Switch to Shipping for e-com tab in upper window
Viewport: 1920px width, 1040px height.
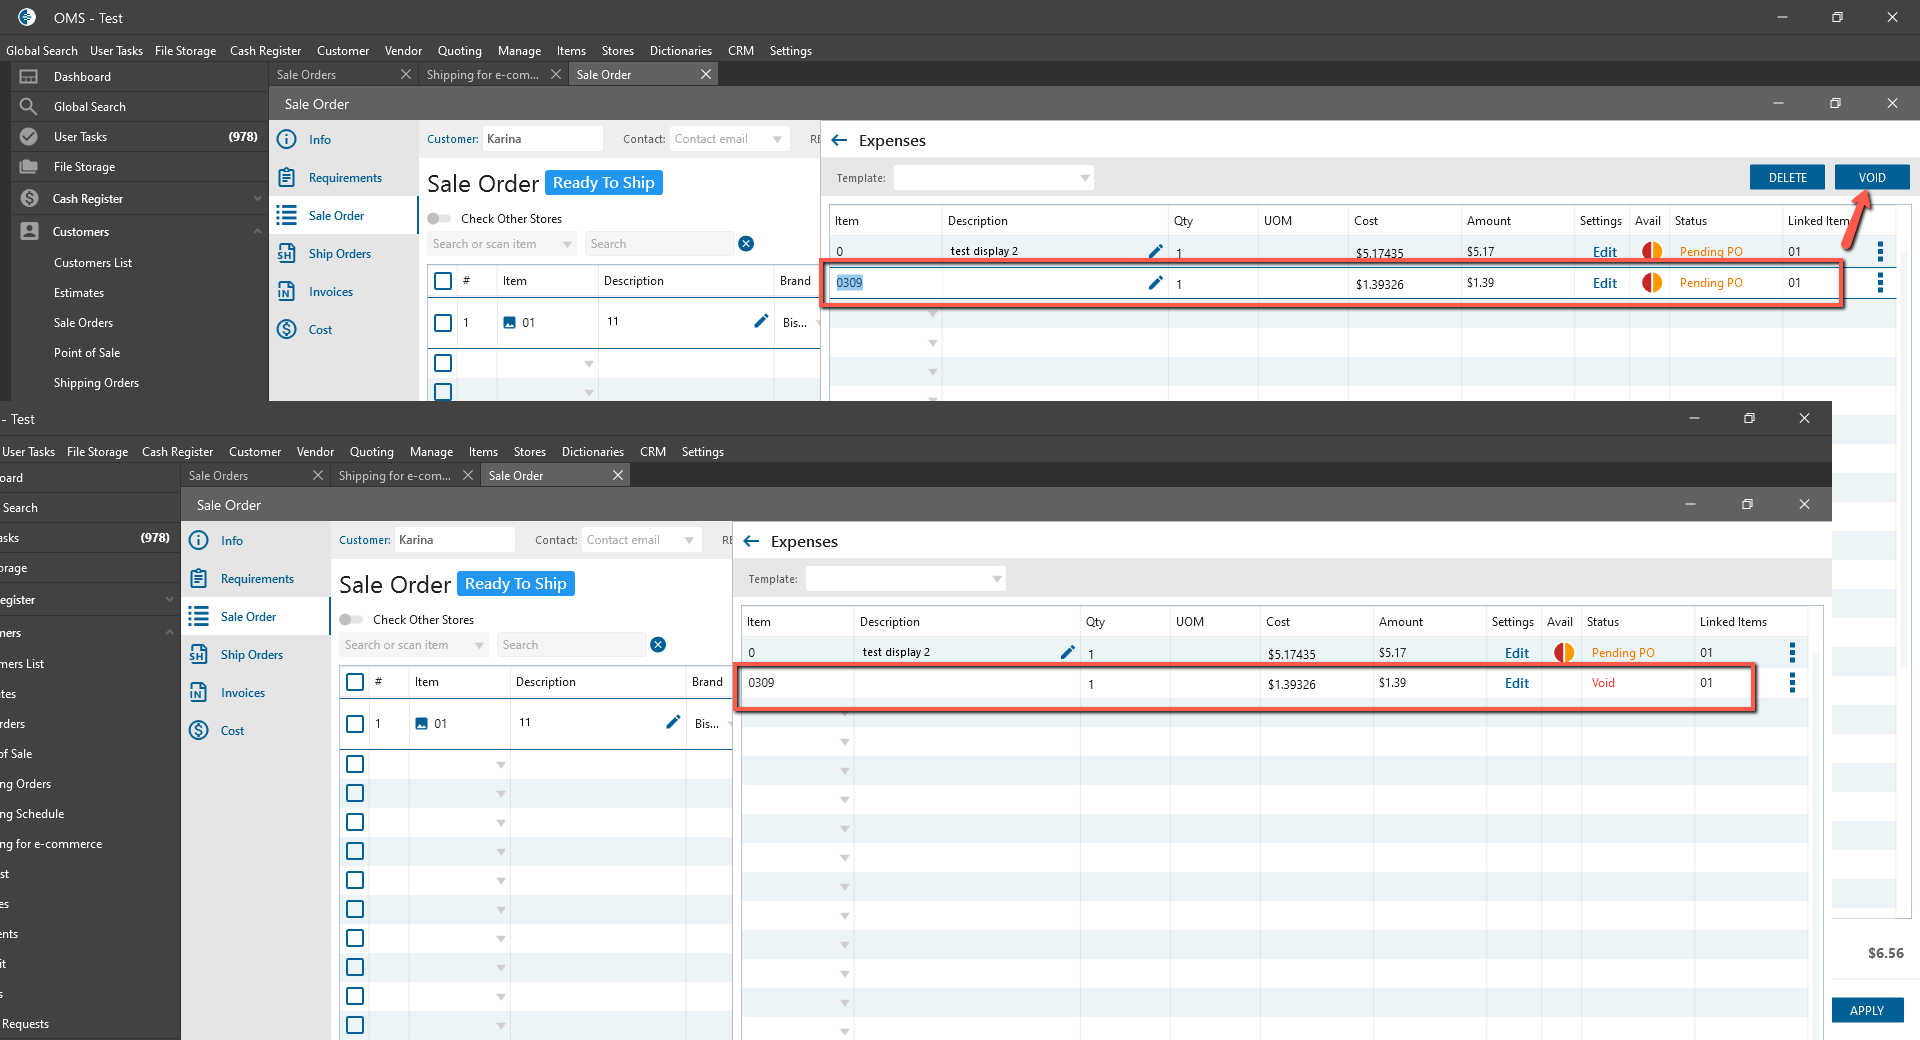pyautogui.click(x=483, y=75)
